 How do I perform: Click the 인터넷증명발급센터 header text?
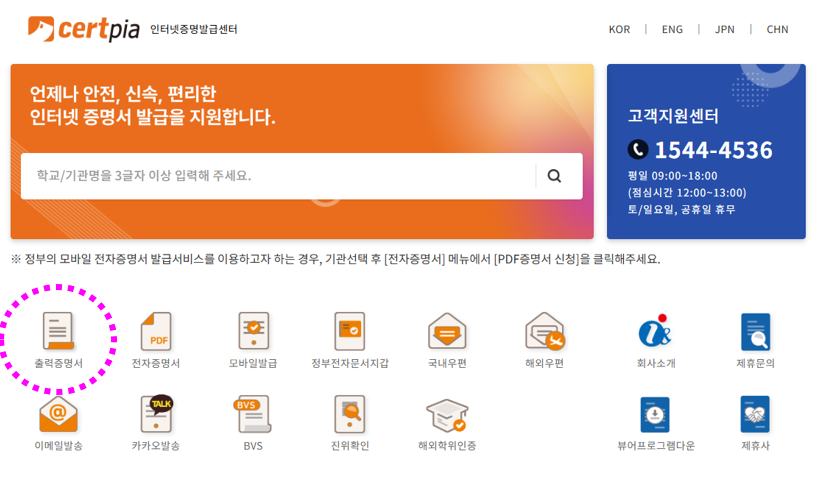[193, 29]
